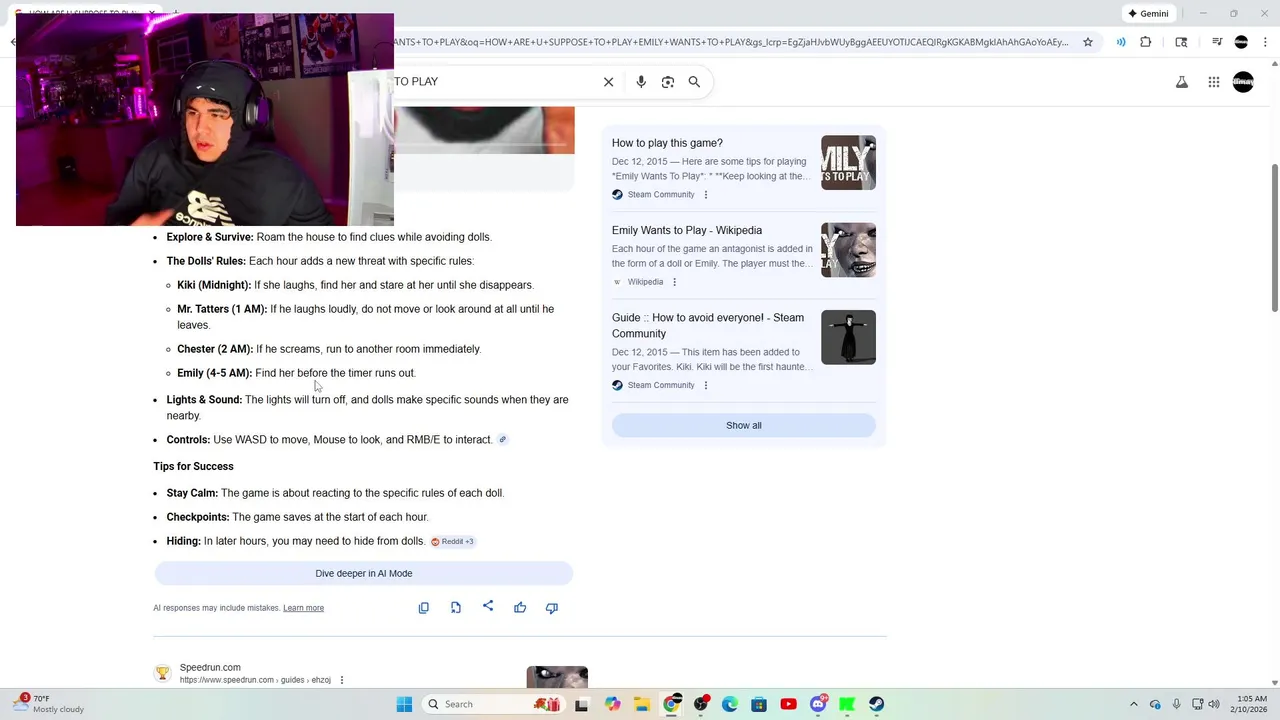1280x720 pixels.
Task: Open Google Lens image search
Action: pyautogui.click(x=668, y=82)
